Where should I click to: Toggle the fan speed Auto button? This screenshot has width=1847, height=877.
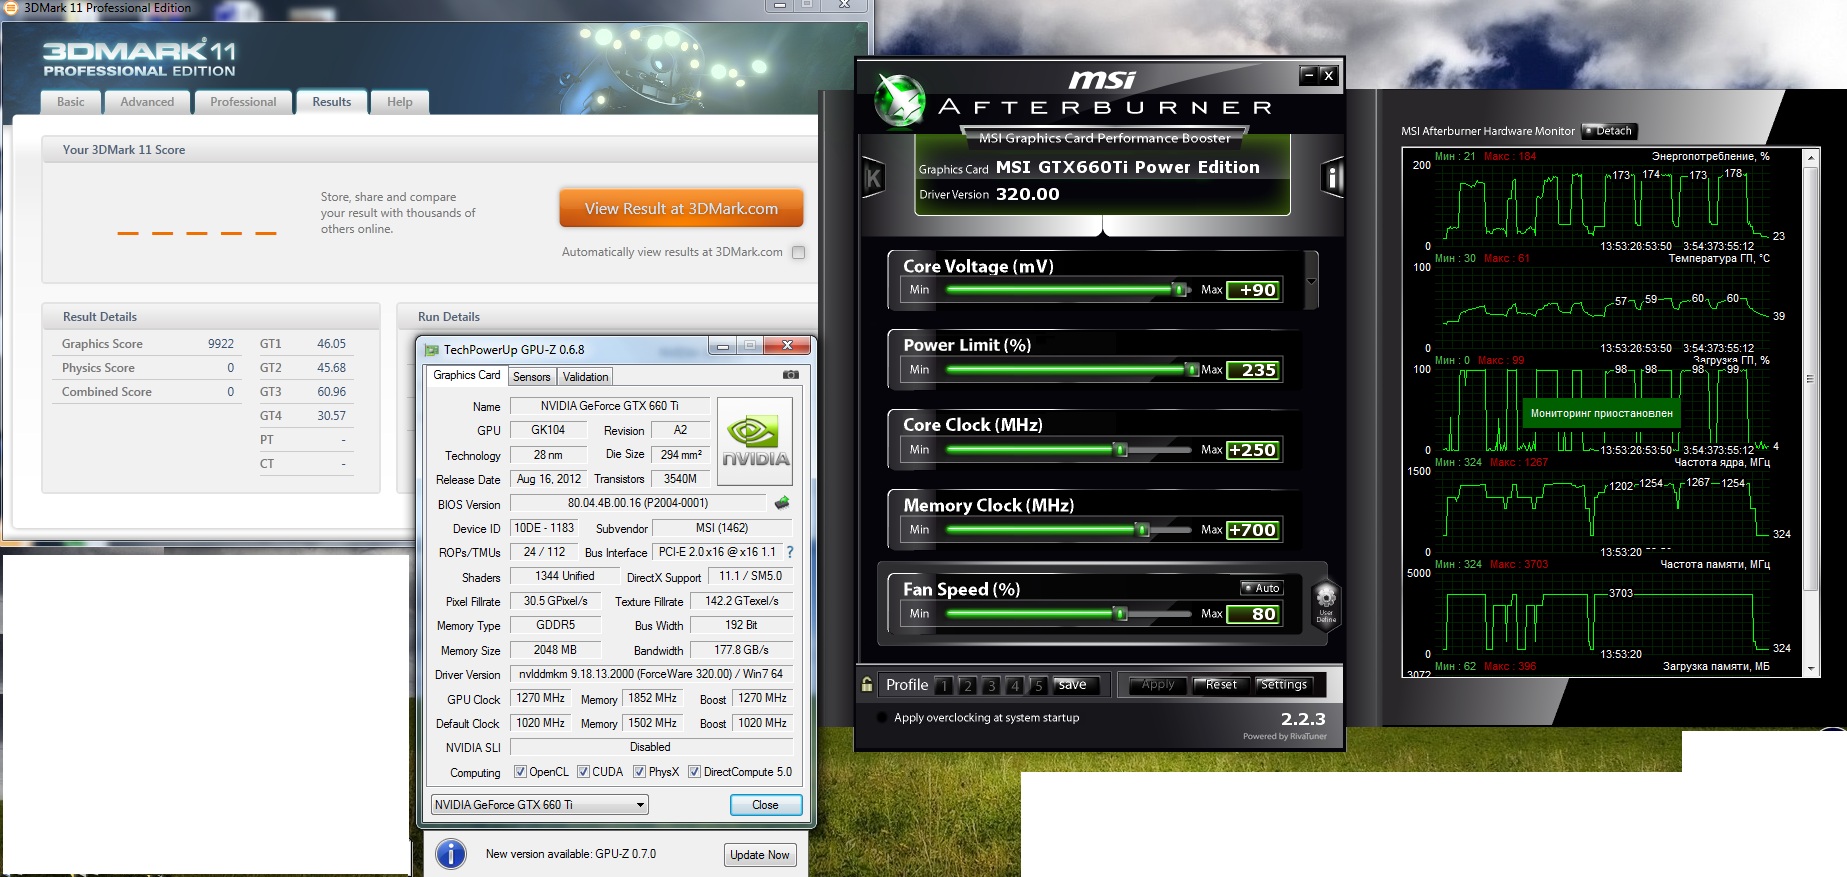[x=1261, y=588]
